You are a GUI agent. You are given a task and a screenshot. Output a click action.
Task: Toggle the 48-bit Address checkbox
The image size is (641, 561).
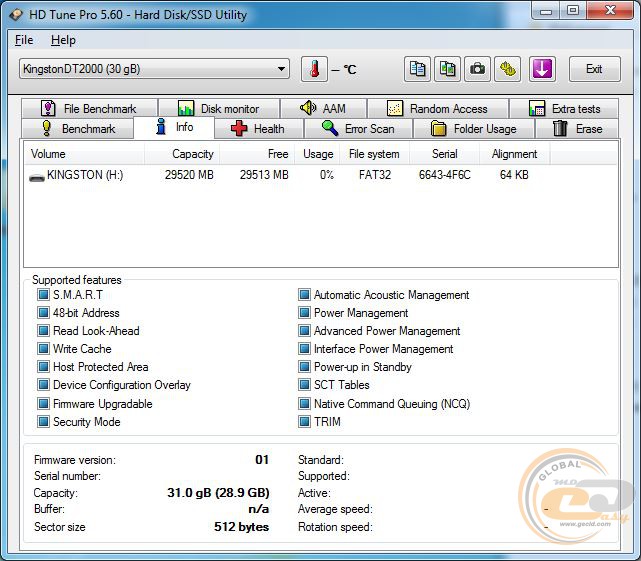coord(43,312)
